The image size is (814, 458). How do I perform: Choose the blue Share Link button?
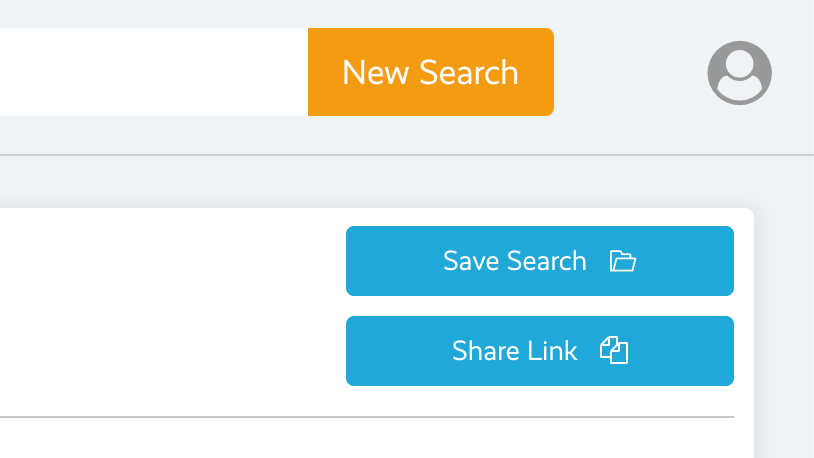pyautogui.click(x=540, y=351)
